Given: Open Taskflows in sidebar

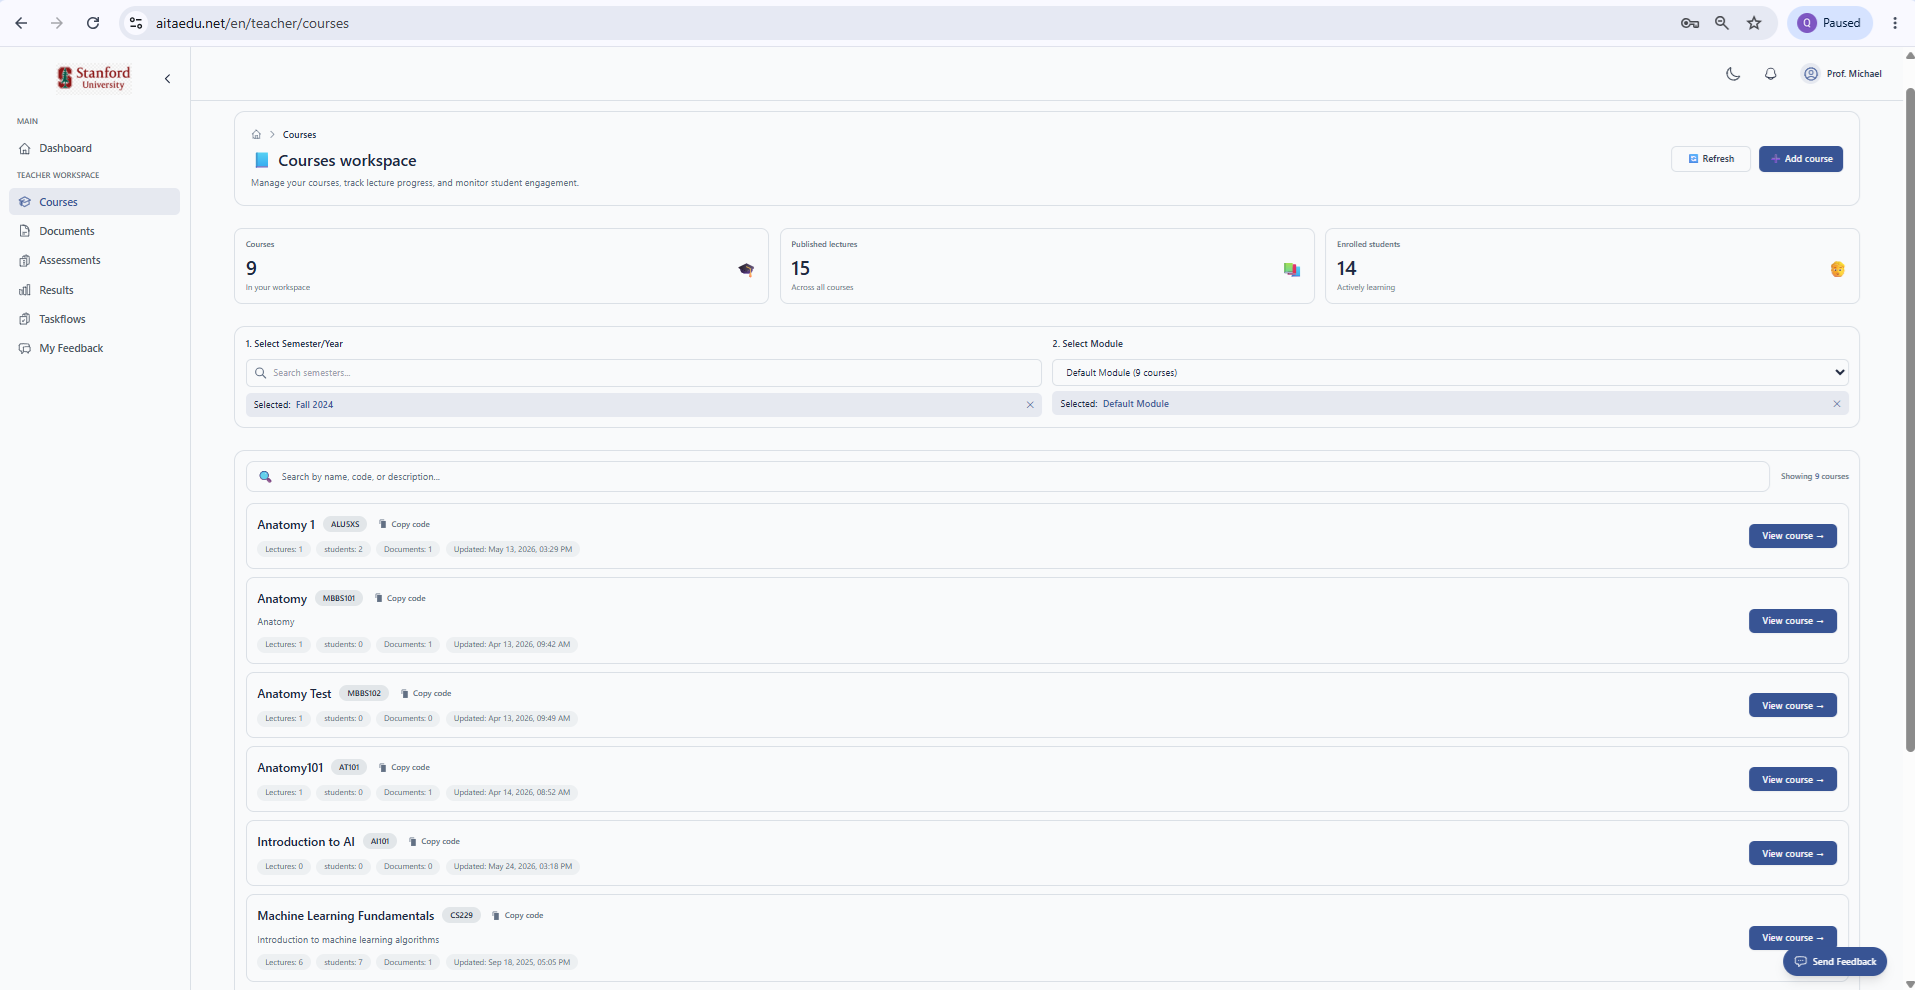Looking at the screenshot, I should point(94,319).
